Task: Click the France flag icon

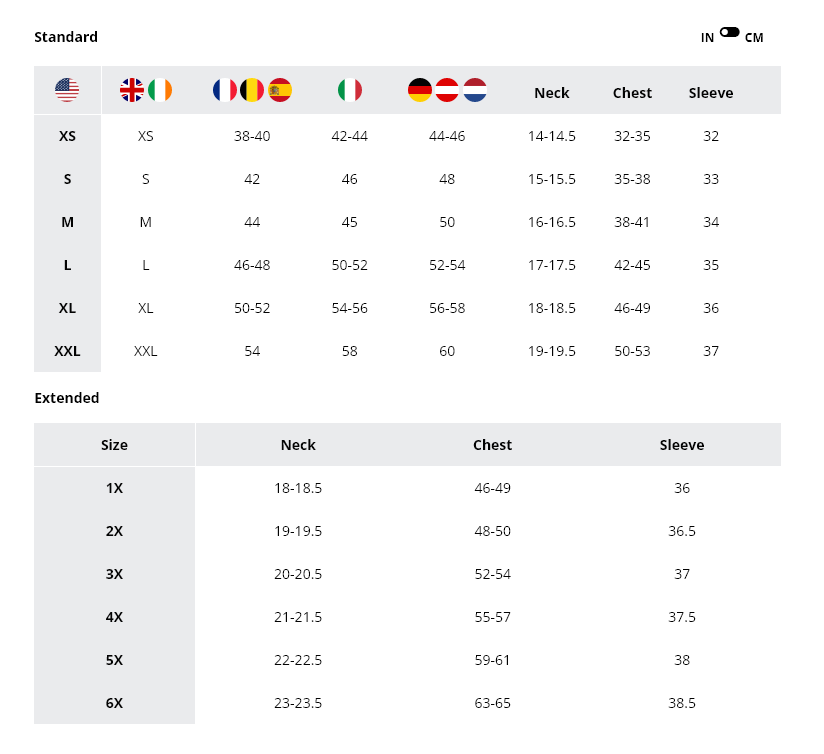Action: pos(225,90)
